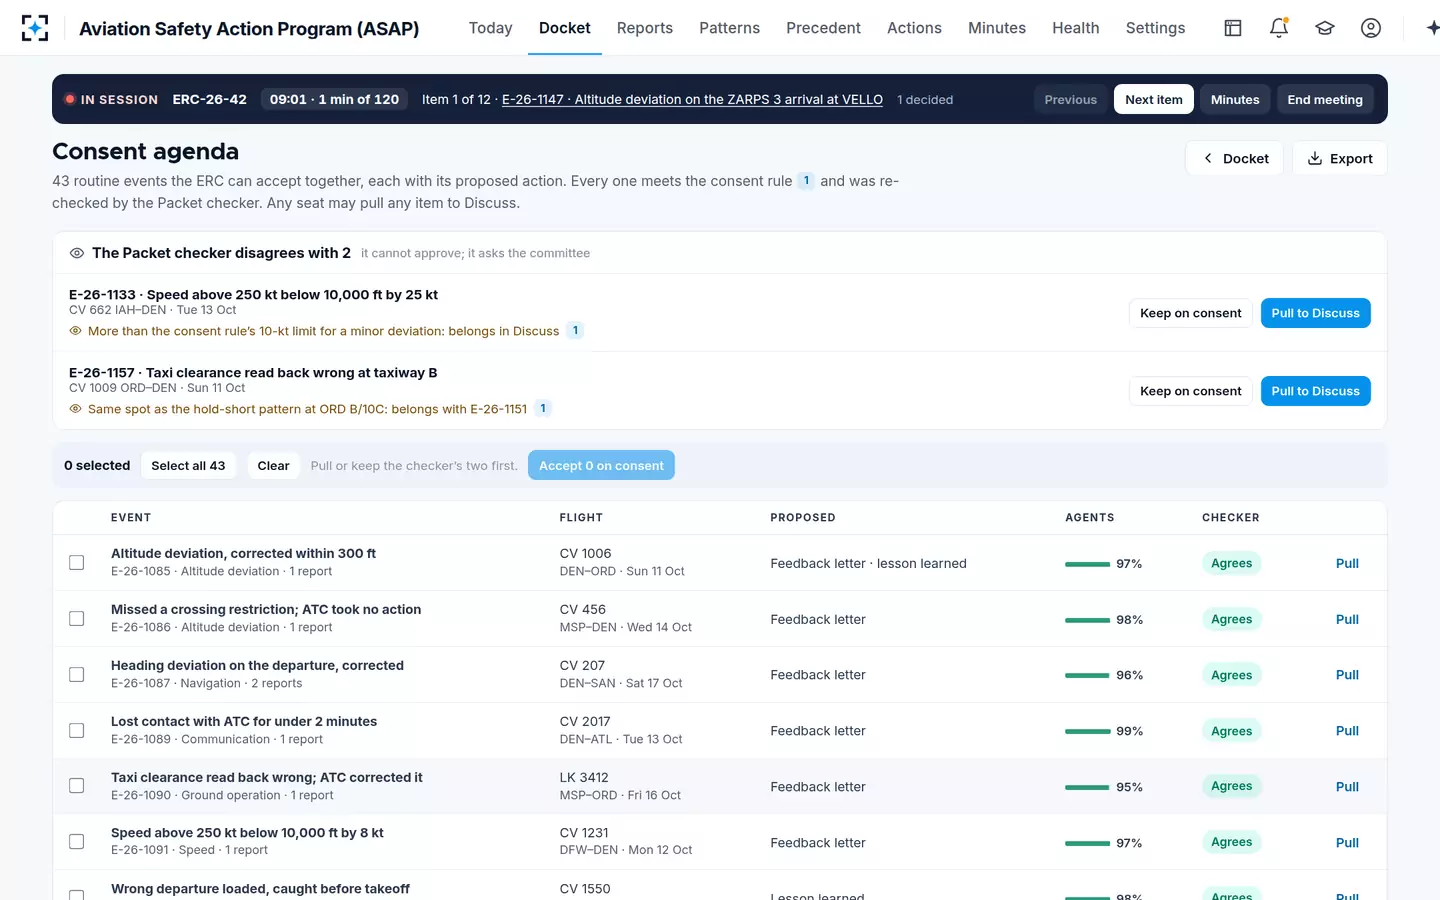Click the 99% agents bar for CV 2017
The height and width of the screenshot is (900, 1440).
pos(1087,731)
